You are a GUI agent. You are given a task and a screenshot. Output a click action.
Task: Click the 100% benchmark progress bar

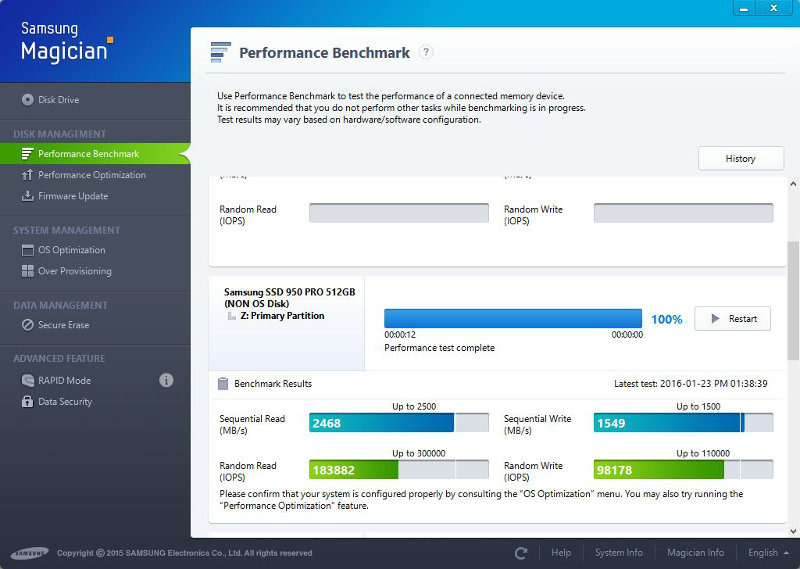coord(513,318)
